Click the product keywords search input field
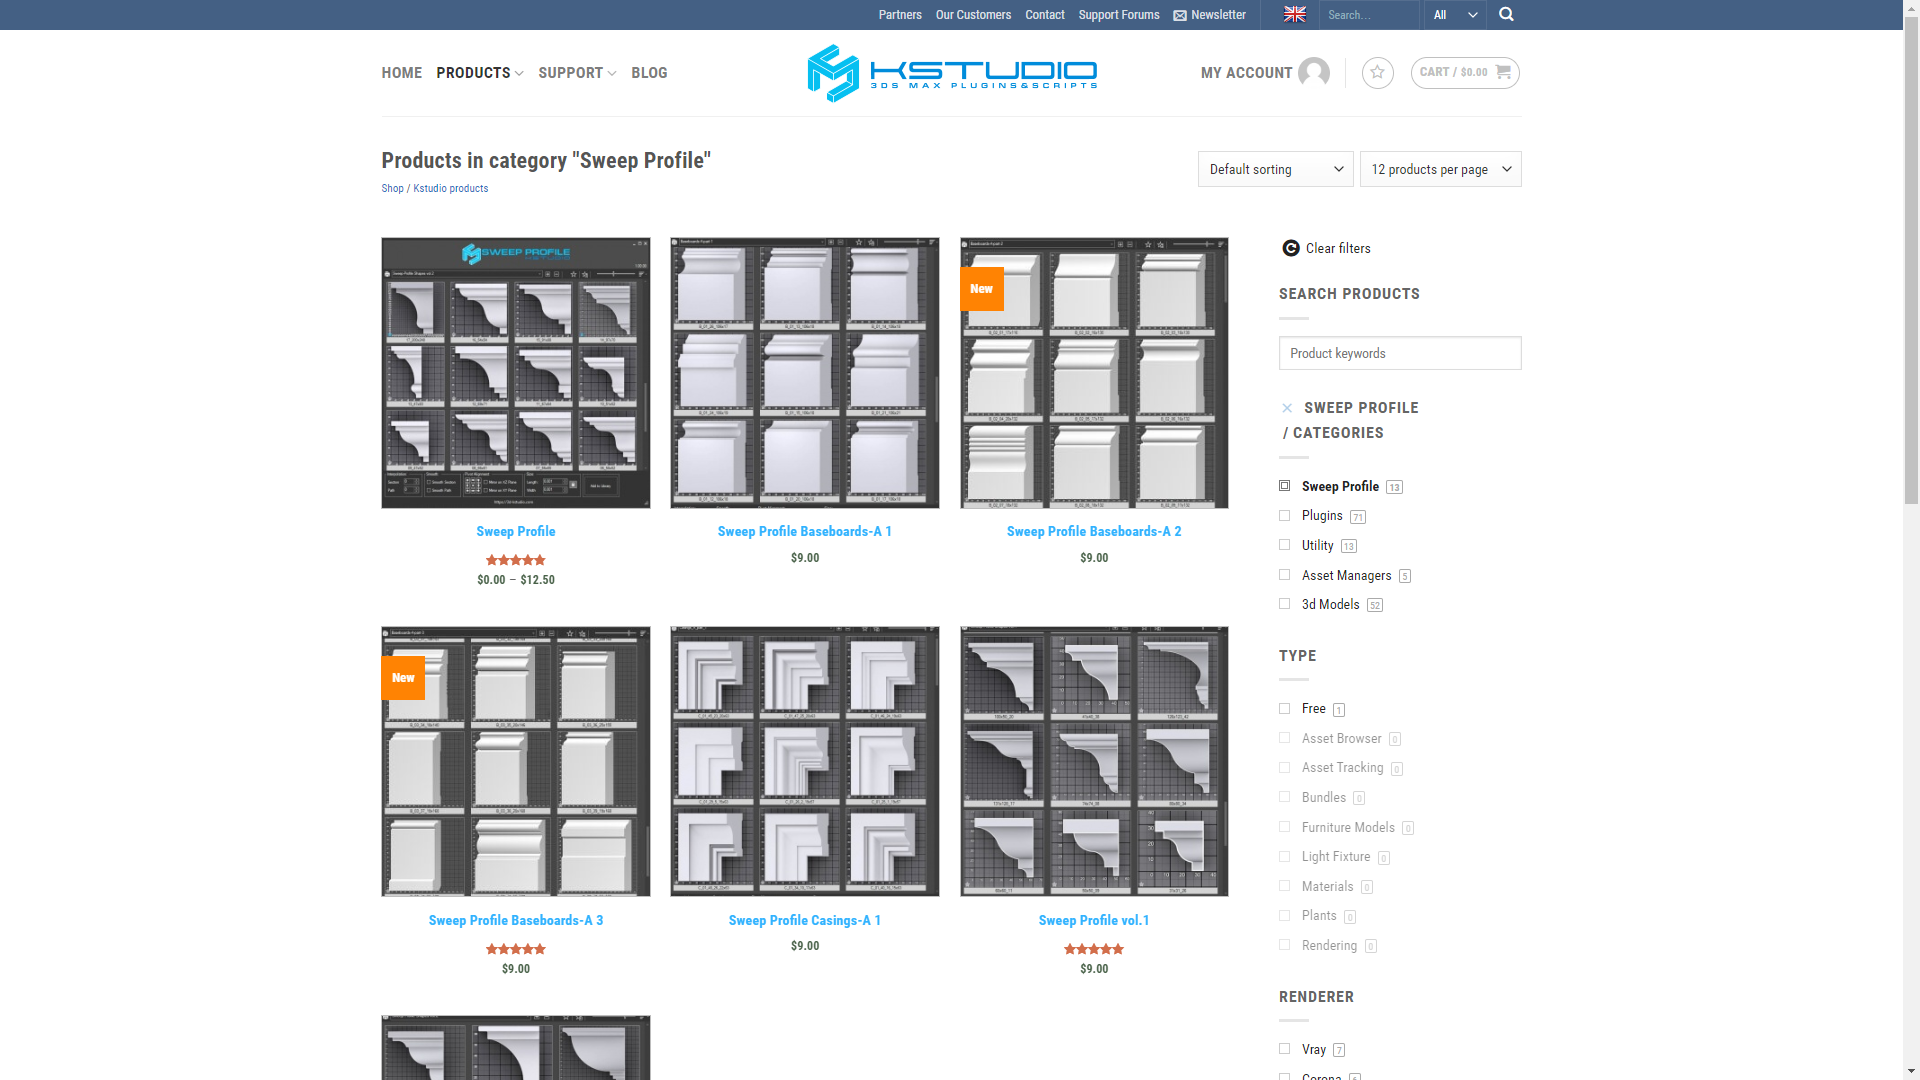 pyautogui.click(x=1399, y=352)
